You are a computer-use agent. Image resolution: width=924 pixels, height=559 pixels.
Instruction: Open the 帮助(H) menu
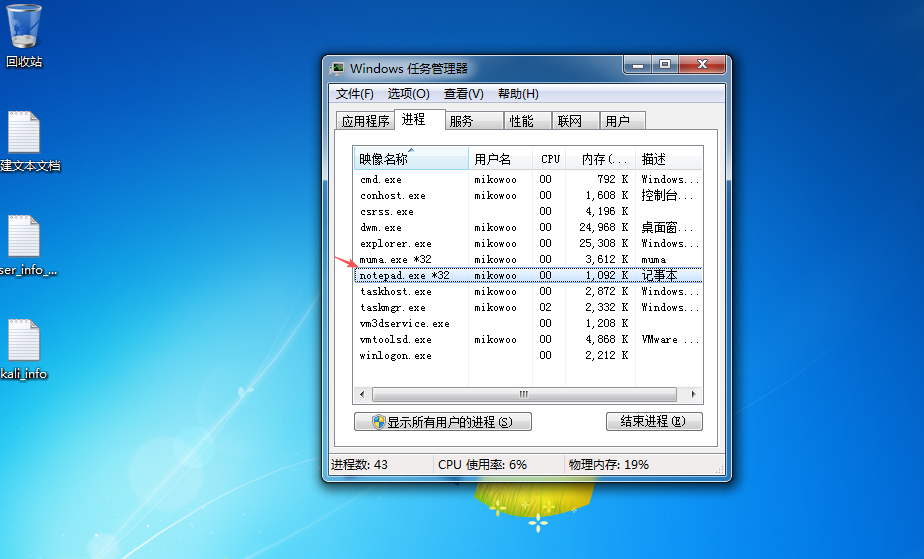518,94
